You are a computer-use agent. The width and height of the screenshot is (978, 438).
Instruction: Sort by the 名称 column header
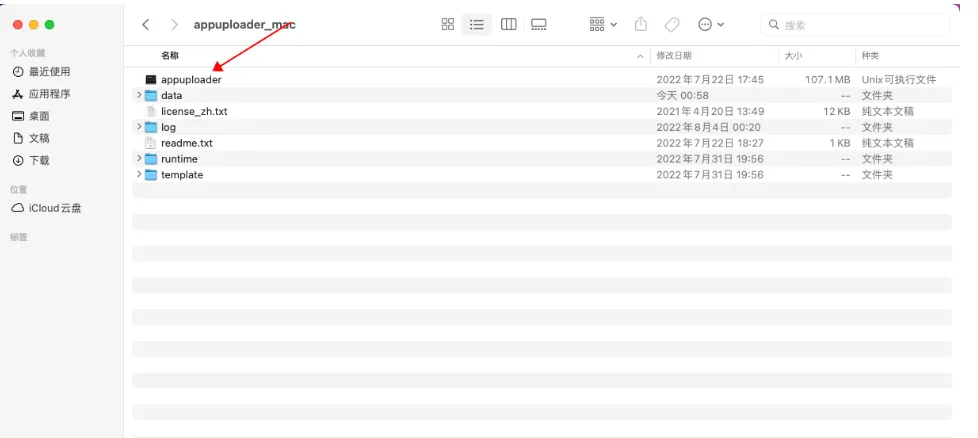(x=170, y=56)
